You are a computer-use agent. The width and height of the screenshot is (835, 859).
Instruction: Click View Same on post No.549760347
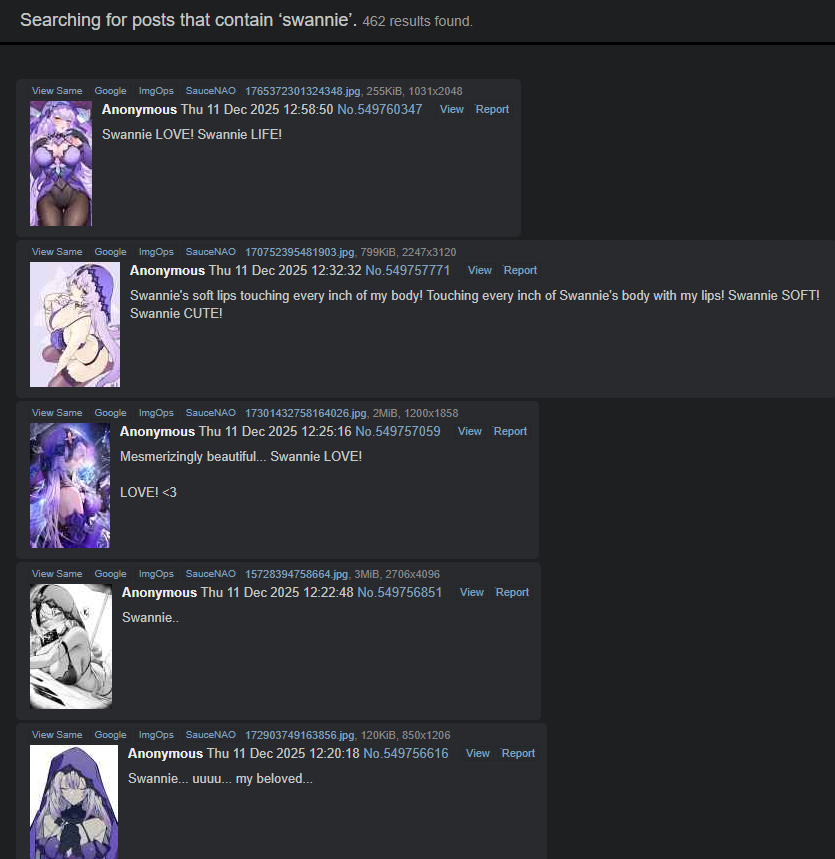pos(57,91)
